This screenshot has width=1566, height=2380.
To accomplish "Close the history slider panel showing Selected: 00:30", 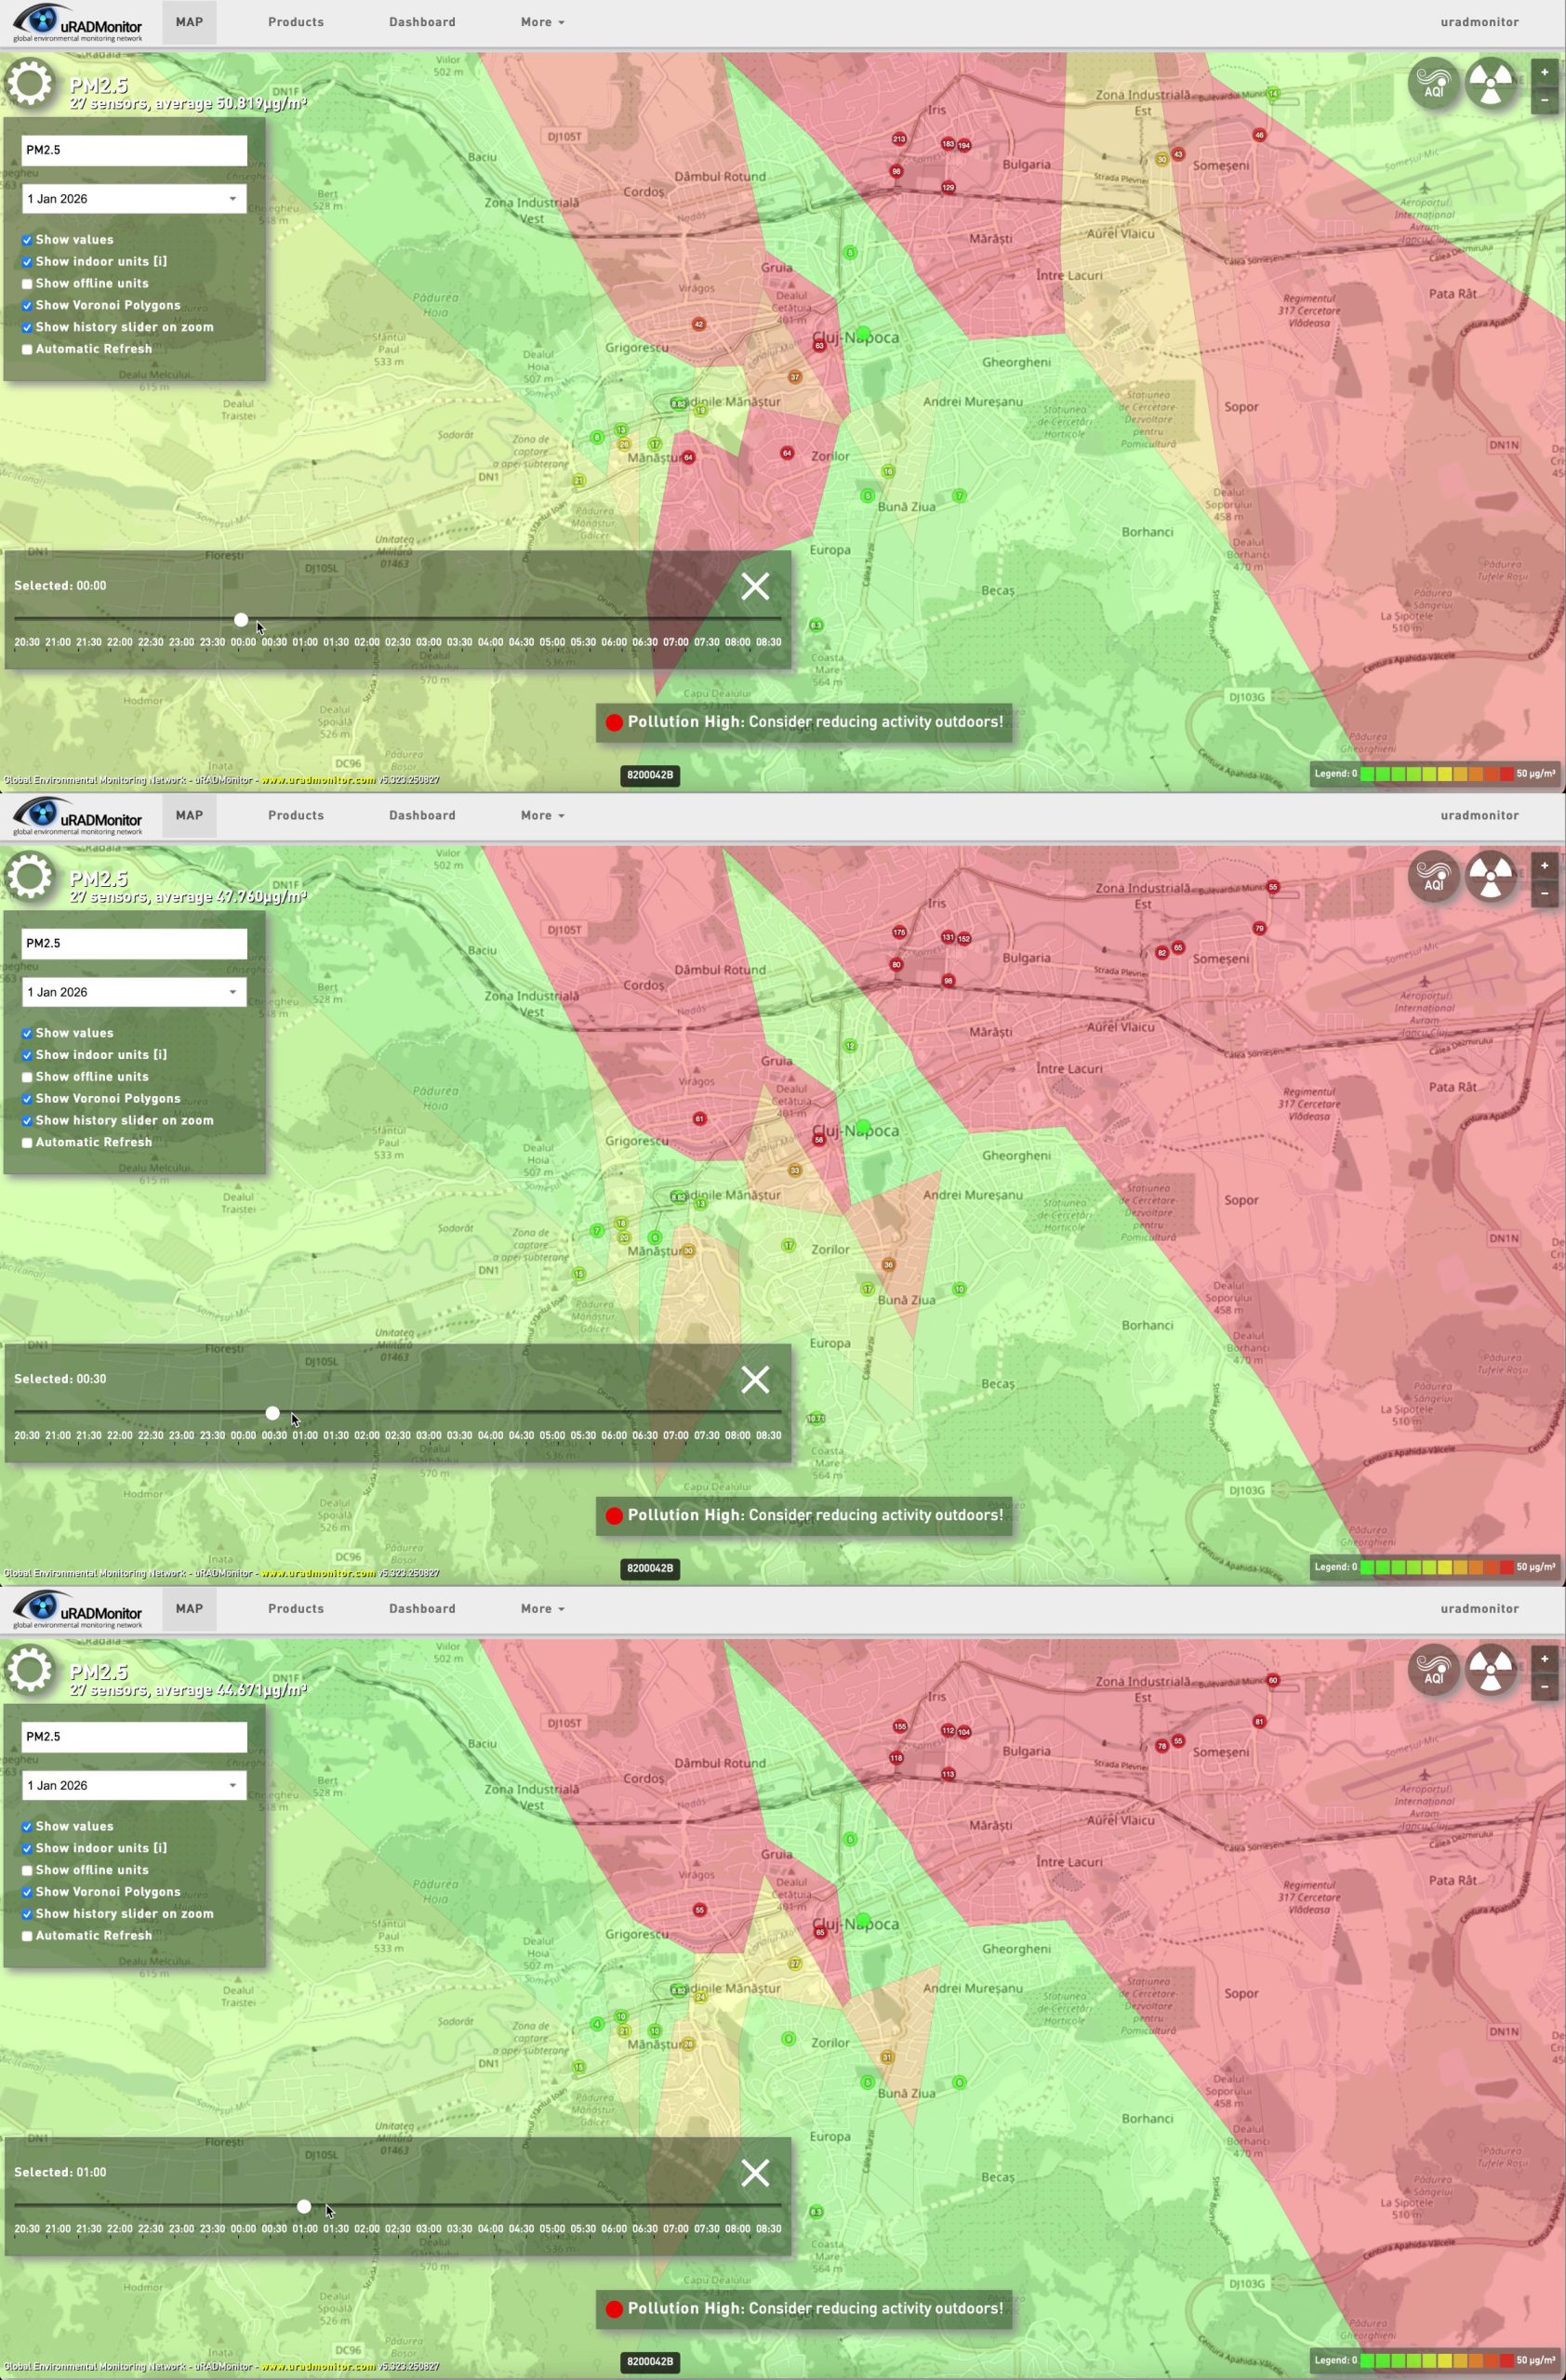I will [x=755, y=1379].
